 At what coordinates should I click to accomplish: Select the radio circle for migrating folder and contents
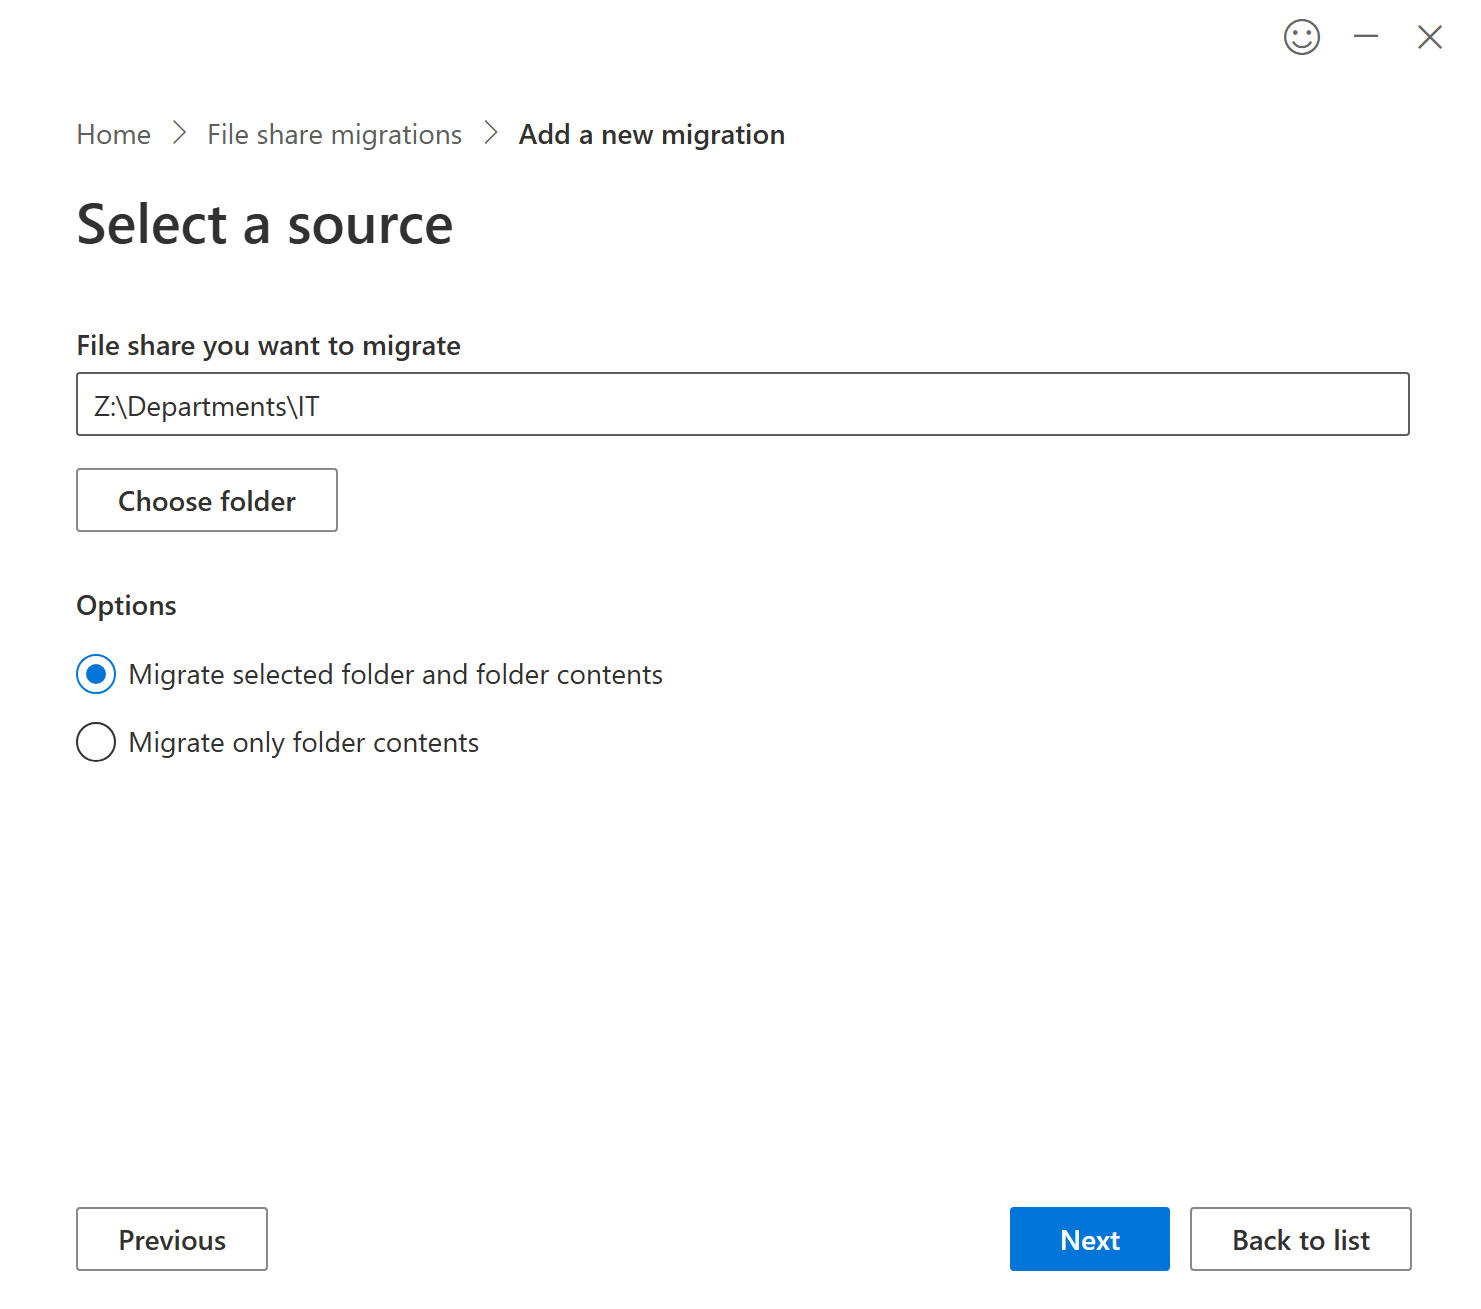[96, 674]
